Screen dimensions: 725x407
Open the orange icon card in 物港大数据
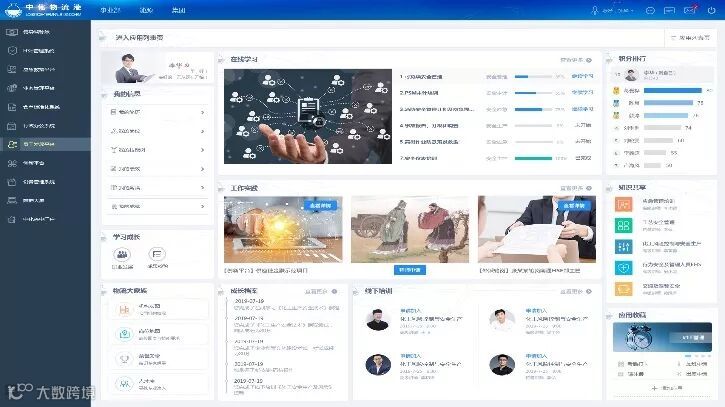click(x=159, y=309)
